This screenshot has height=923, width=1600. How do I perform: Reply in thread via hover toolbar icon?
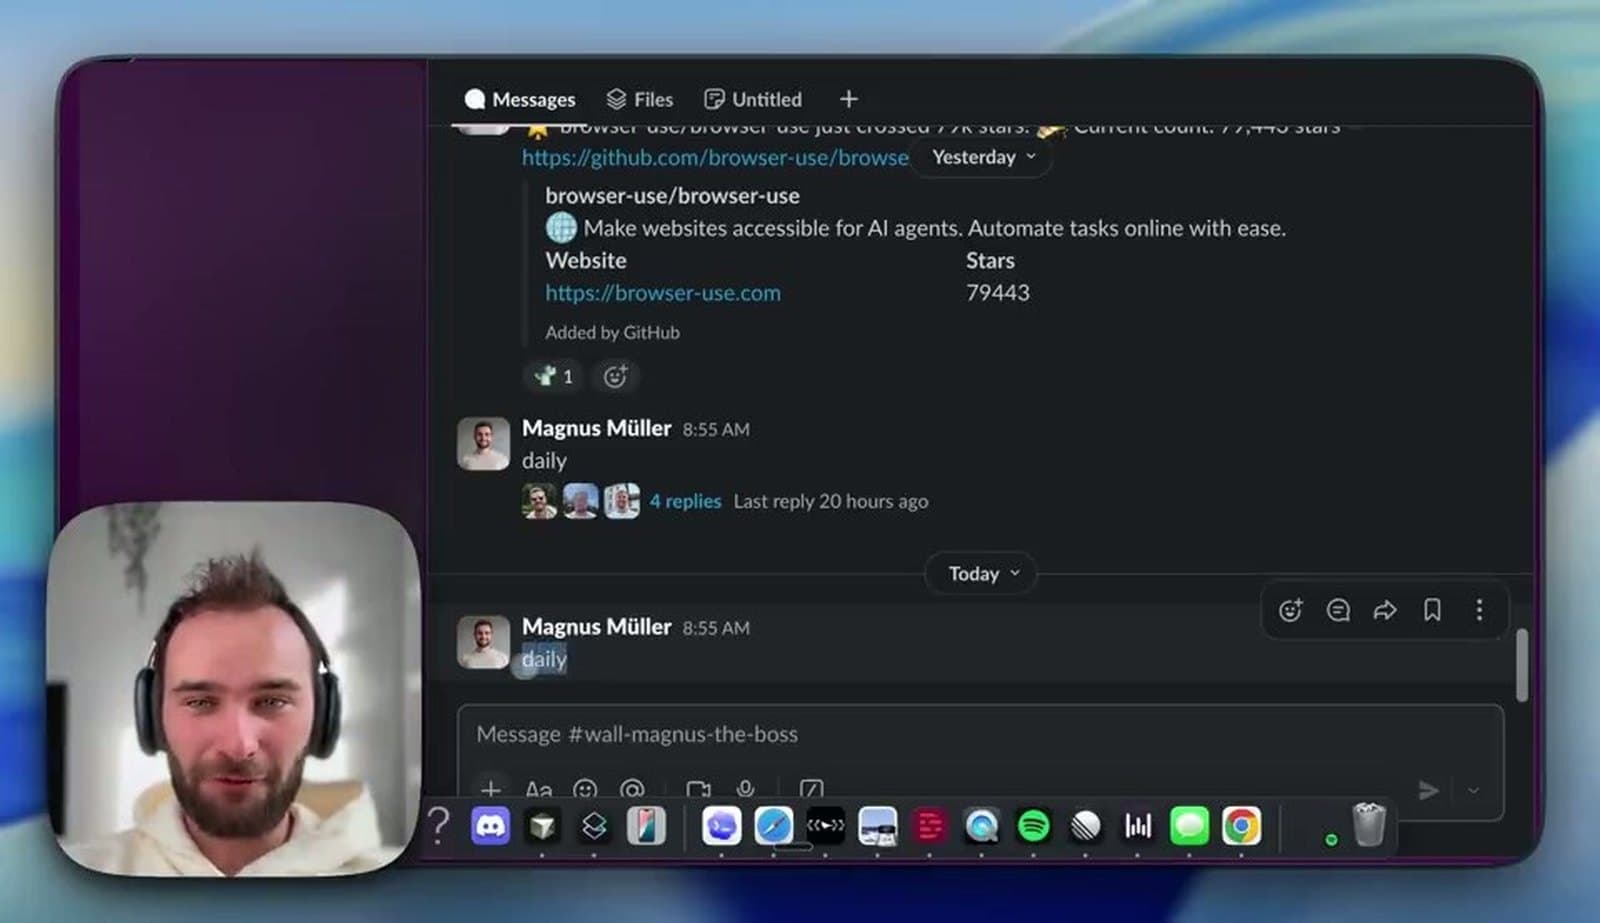(x=1338, y=610)
